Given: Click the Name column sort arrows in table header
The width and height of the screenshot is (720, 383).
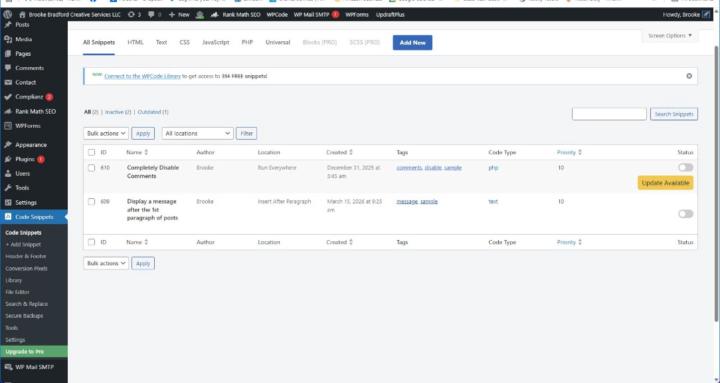Looking at the screenshot, I should (146, 152).
